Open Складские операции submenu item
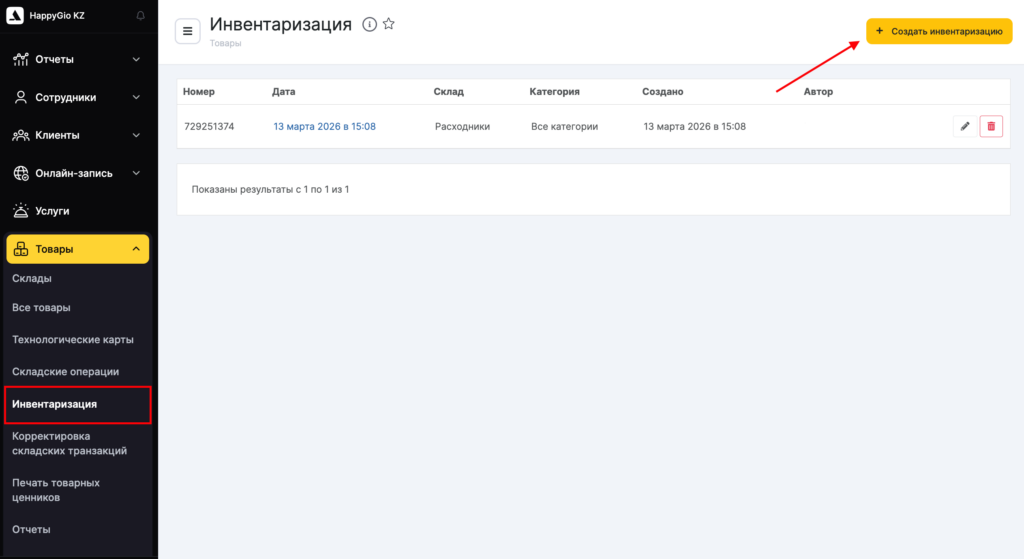Image resolution: width=1024 pixels, height=559 pixels. pyautogui.click(x=65, y=372)
